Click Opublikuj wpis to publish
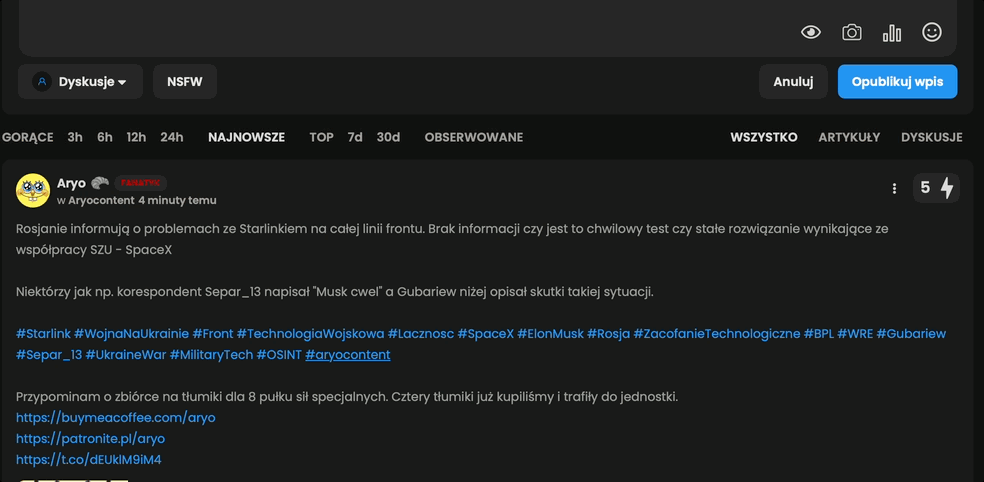 pos(897,82)
